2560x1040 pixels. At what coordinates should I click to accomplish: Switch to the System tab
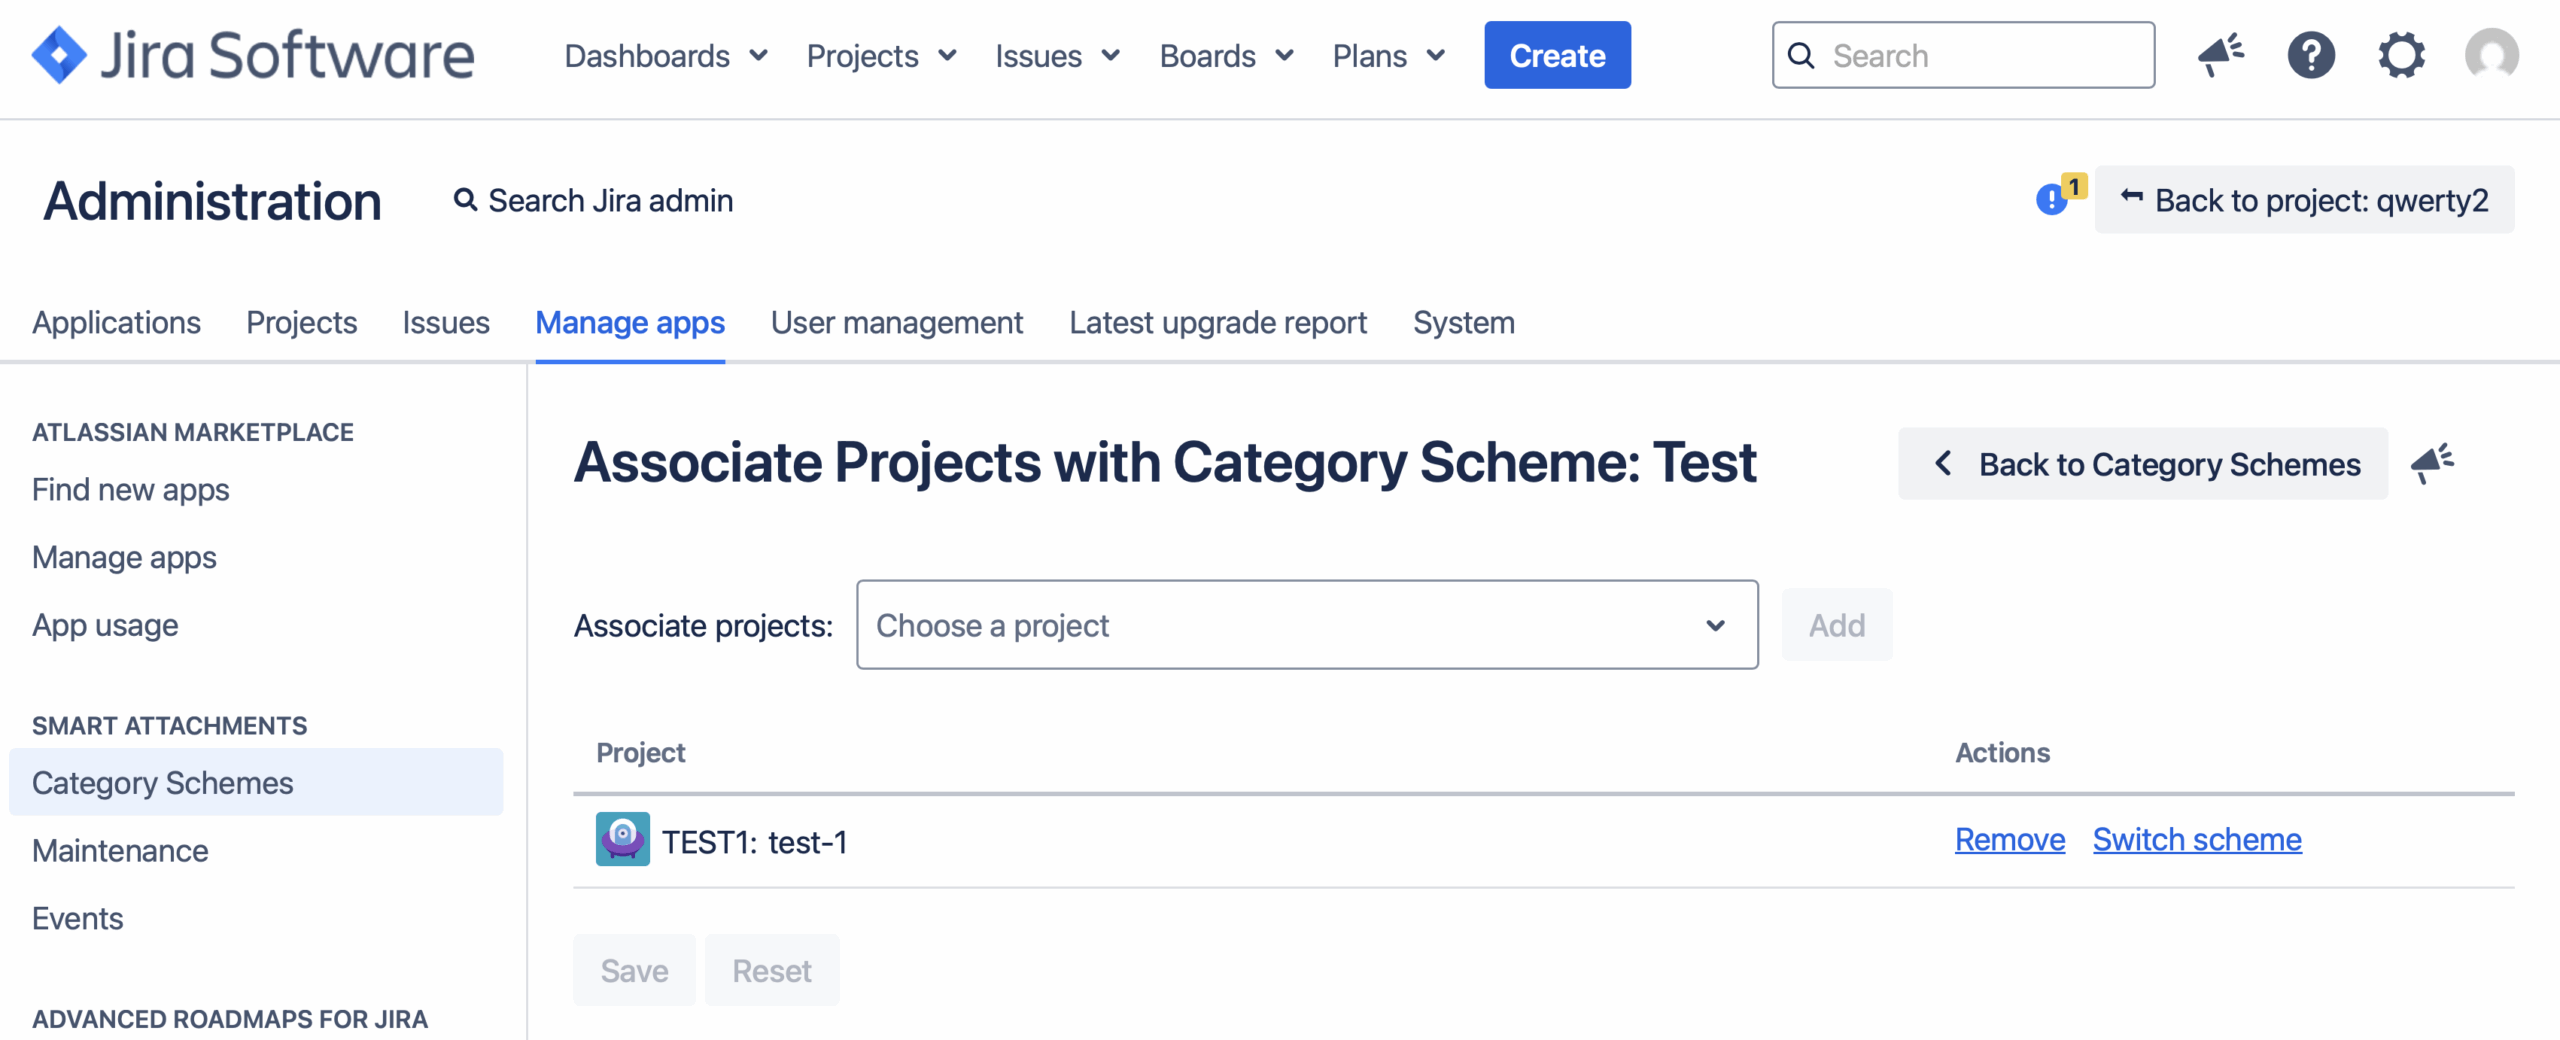click(1463, 323)
